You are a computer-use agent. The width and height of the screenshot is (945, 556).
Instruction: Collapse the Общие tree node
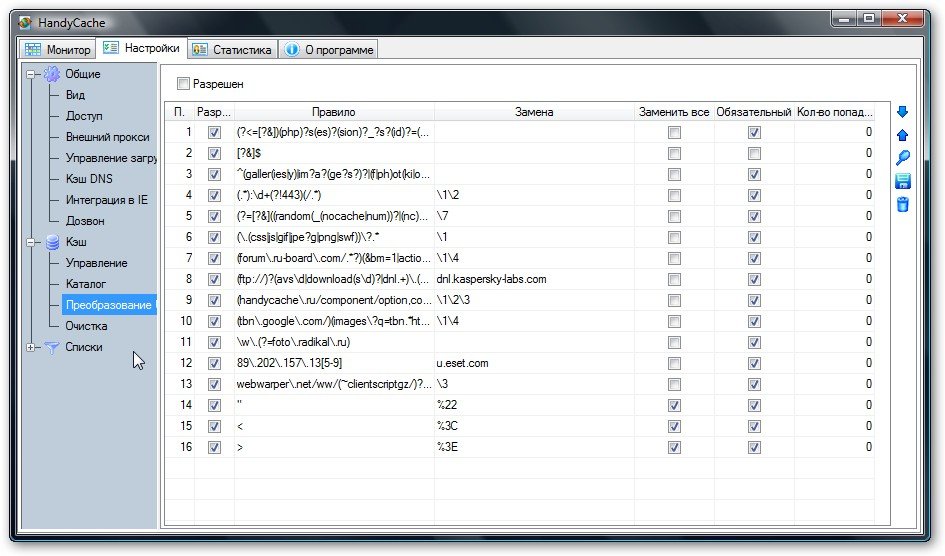tap(31, 75)
